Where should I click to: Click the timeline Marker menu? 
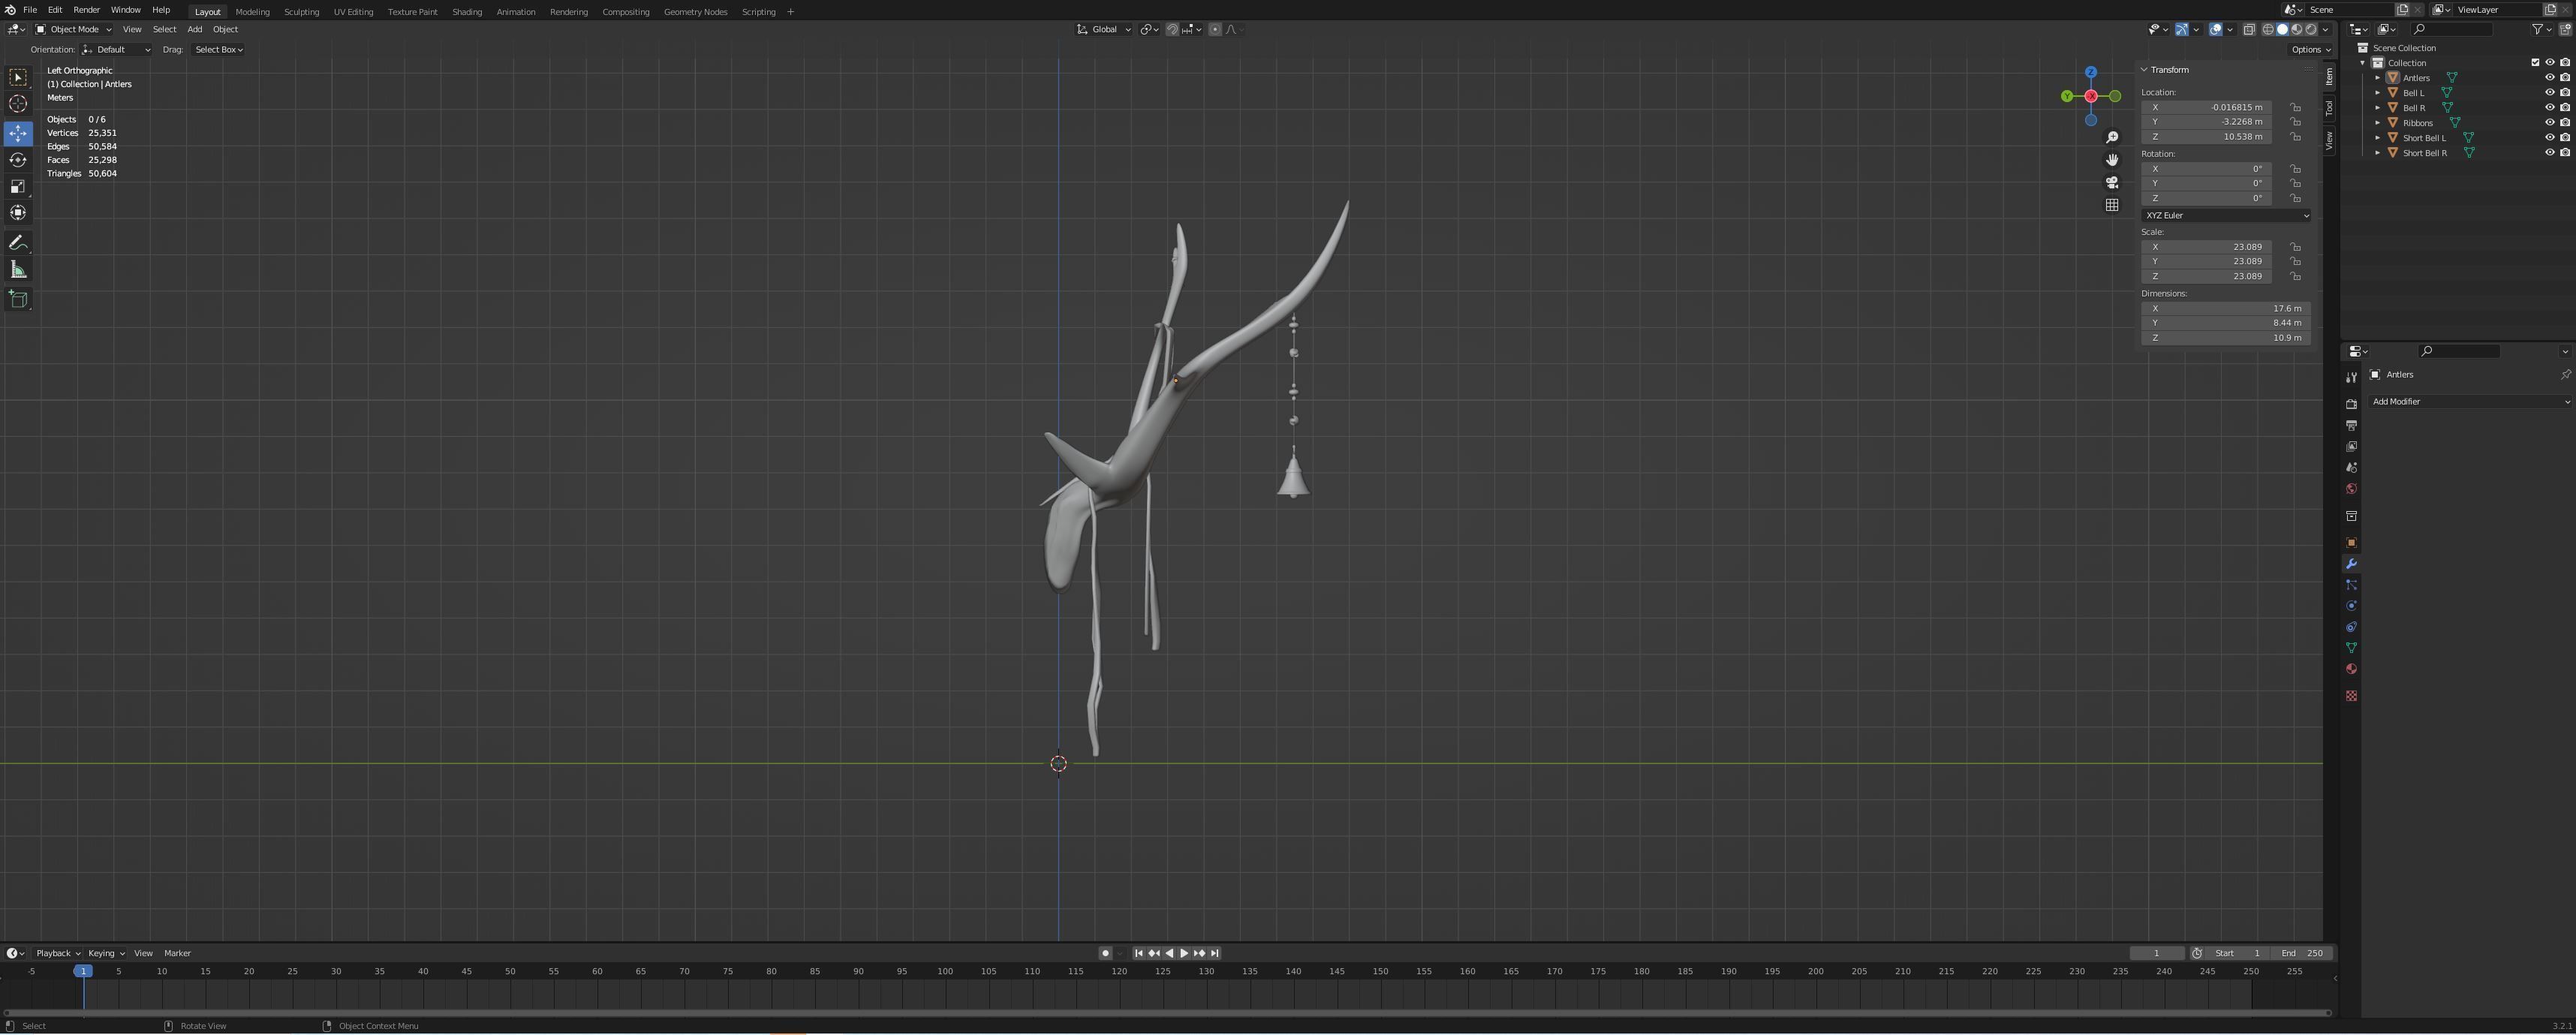[177, 954]
